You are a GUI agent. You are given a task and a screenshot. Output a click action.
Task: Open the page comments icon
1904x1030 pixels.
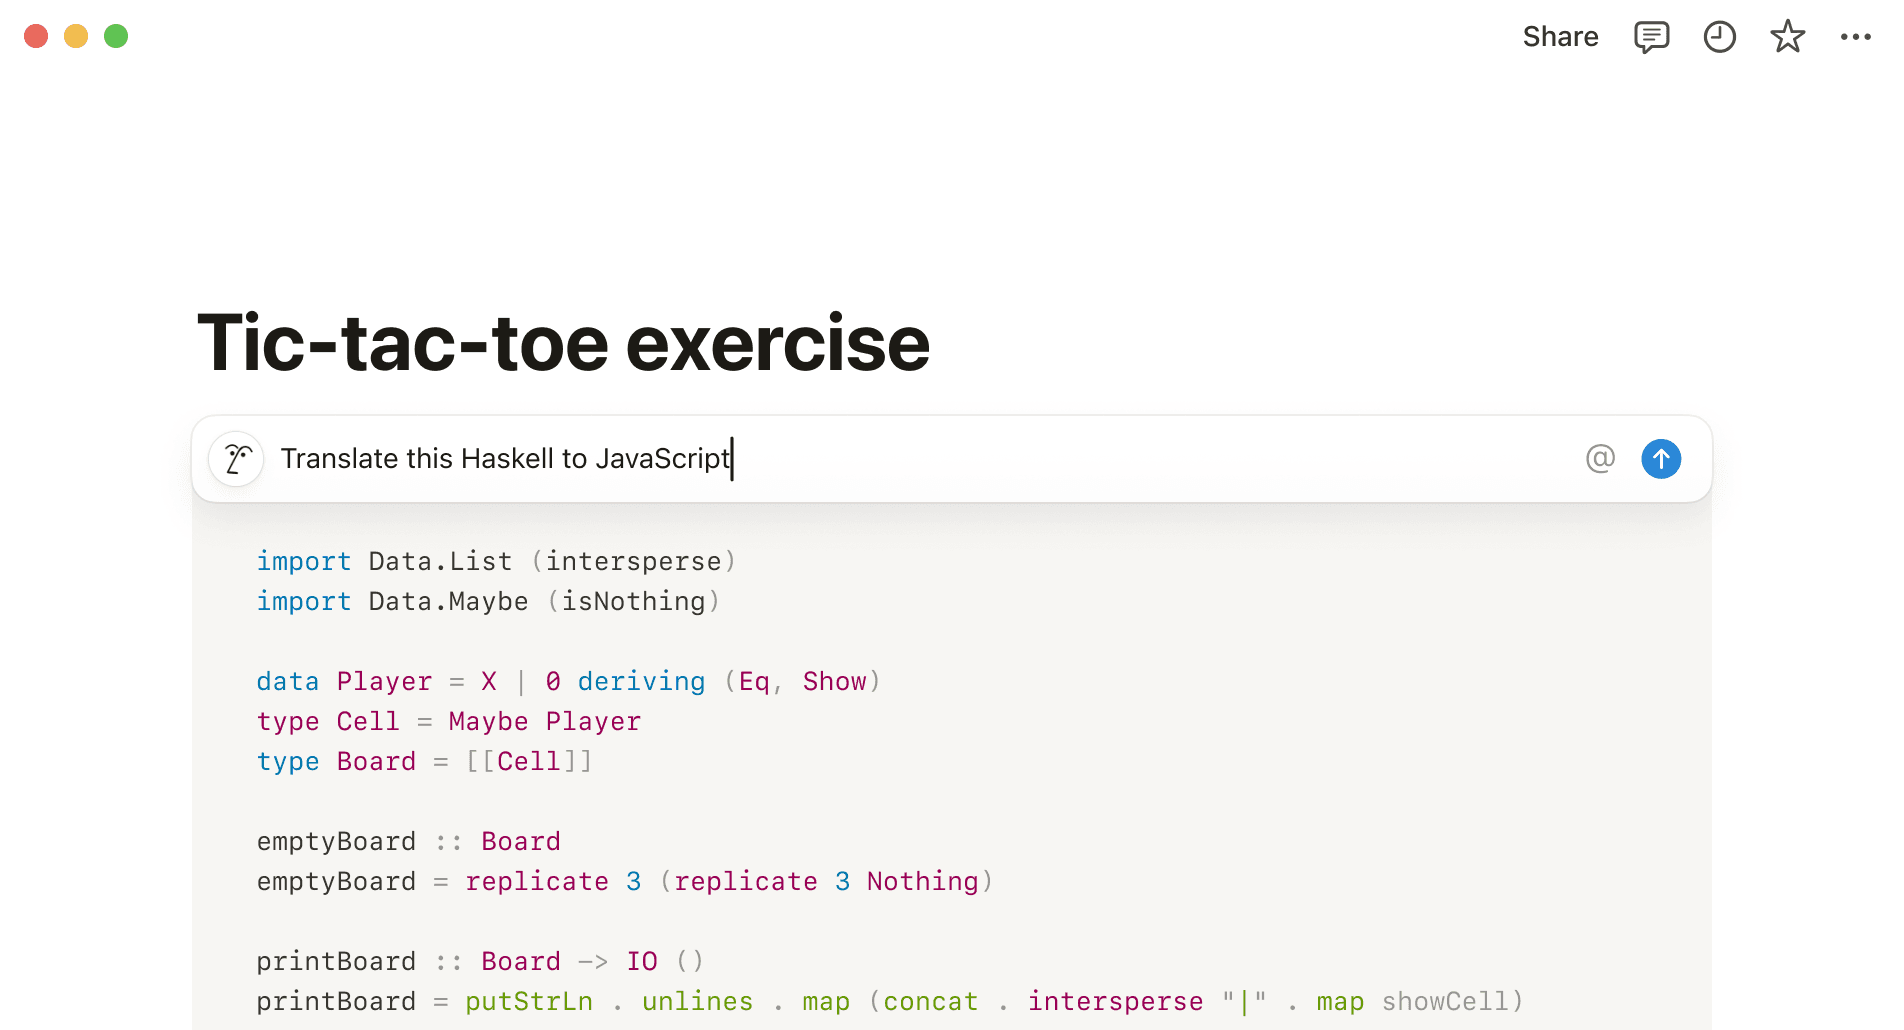(1651, 37)
